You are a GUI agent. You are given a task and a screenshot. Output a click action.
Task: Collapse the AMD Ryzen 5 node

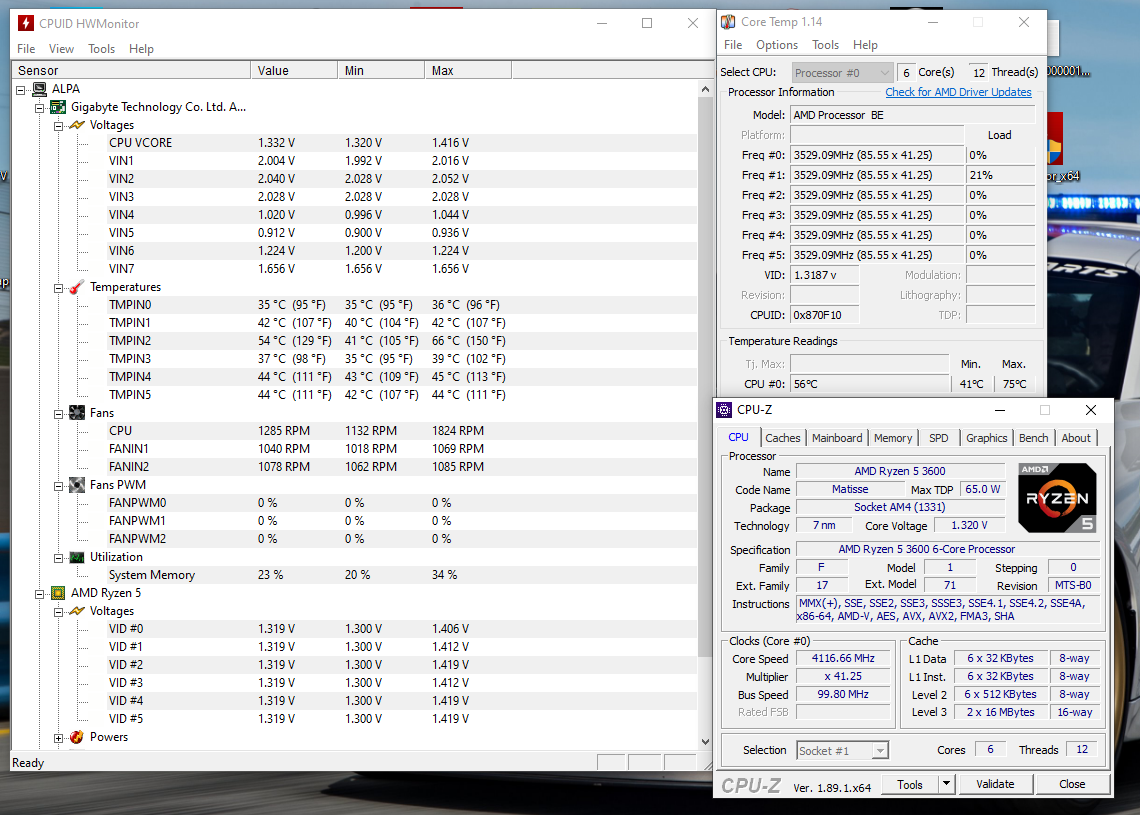click(39, 594)
